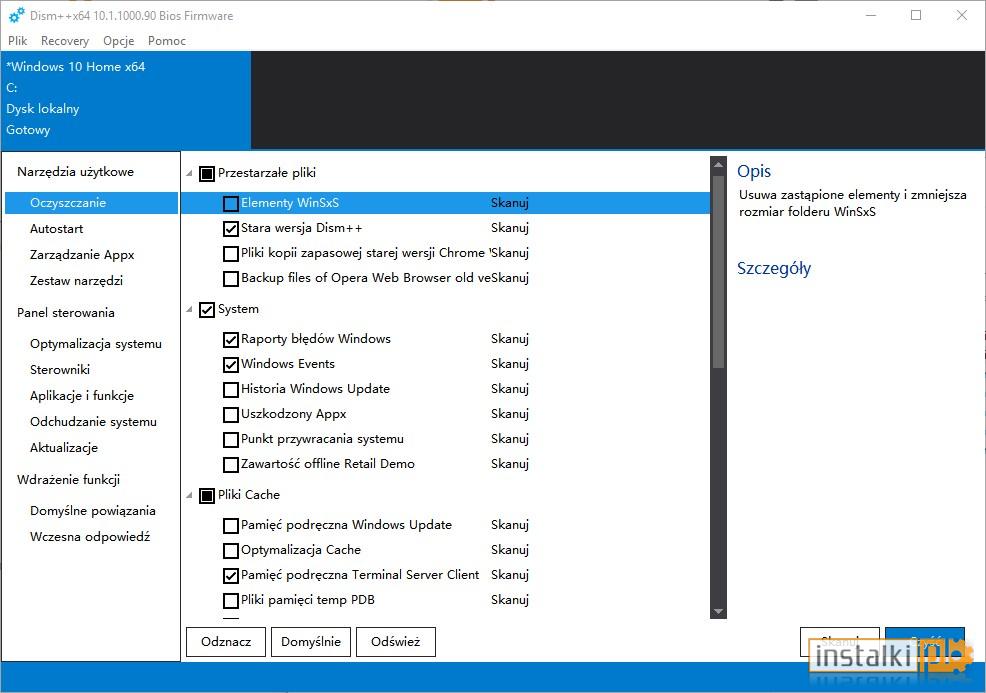Open the Szczegóły link

[x=773, y=268]
